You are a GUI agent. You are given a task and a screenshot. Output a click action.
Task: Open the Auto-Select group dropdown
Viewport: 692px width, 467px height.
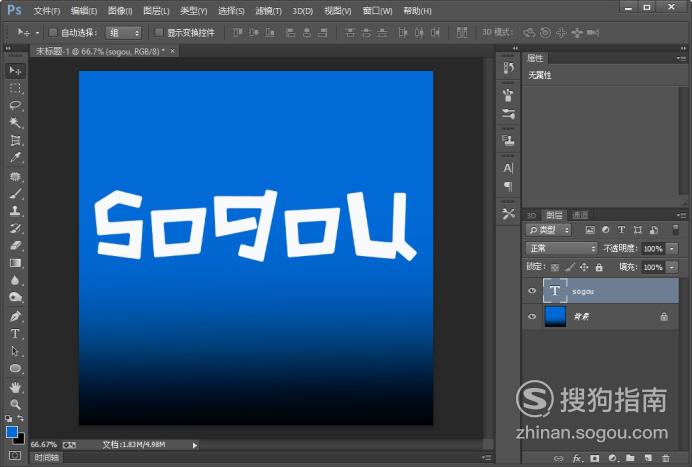tap(123, 33)
